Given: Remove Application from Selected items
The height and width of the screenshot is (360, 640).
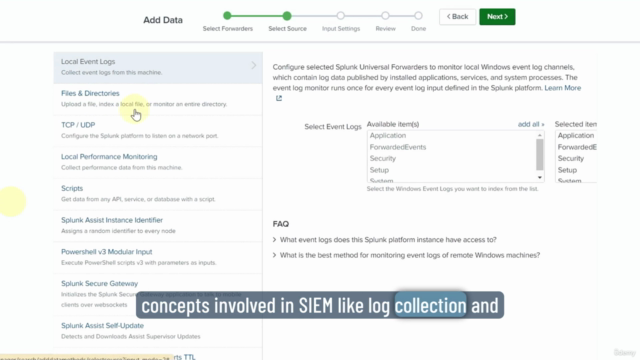Looking at the screenshot, I should pyautogui.click(x=576, y=136).
